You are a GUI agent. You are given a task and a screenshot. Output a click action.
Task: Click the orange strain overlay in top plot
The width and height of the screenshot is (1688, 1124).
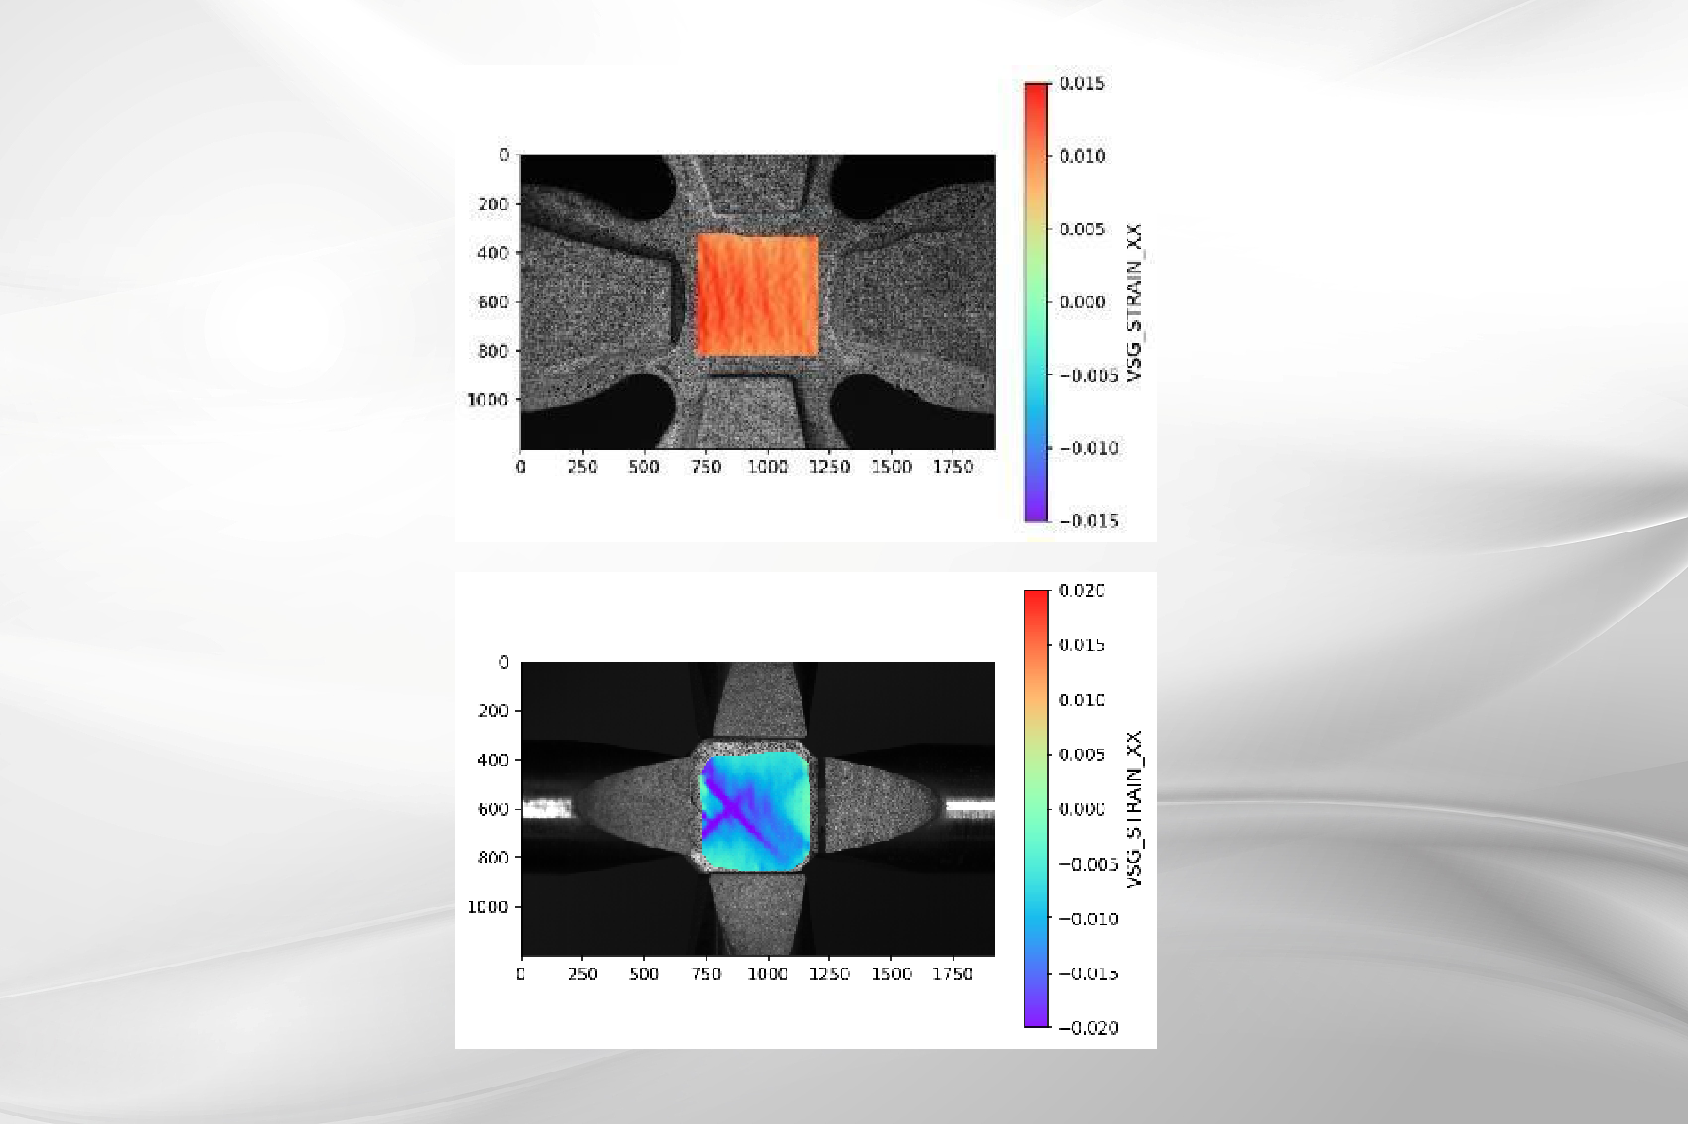pyautogui.click(x=757, y=295)
